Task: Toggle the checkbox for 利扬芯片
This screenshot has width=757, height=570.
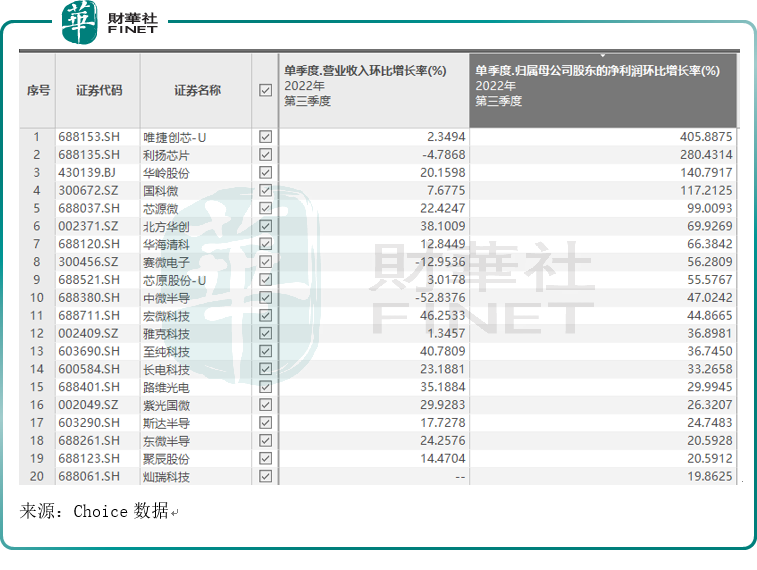Action: click(x=265, y=154)
